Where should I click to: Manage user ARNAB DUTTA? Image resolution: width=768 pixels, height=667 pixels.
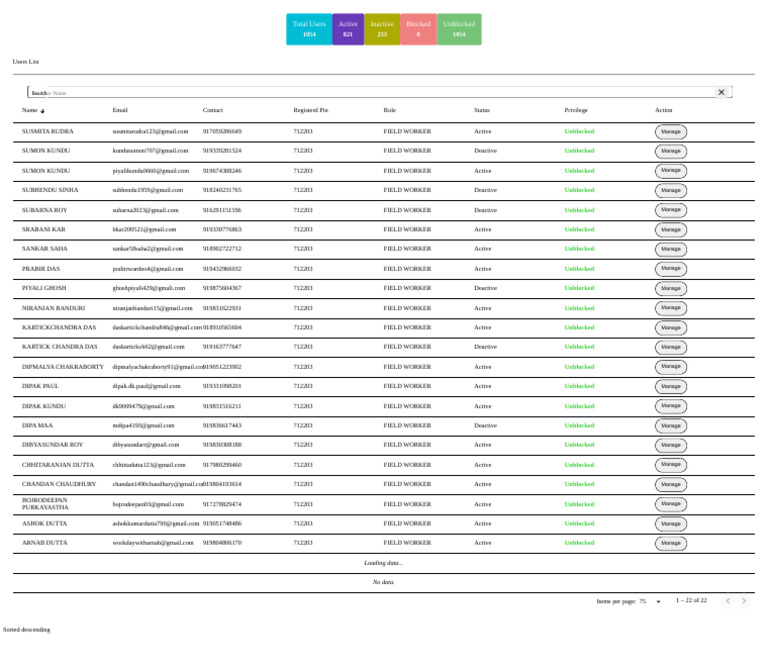[671, 543]
